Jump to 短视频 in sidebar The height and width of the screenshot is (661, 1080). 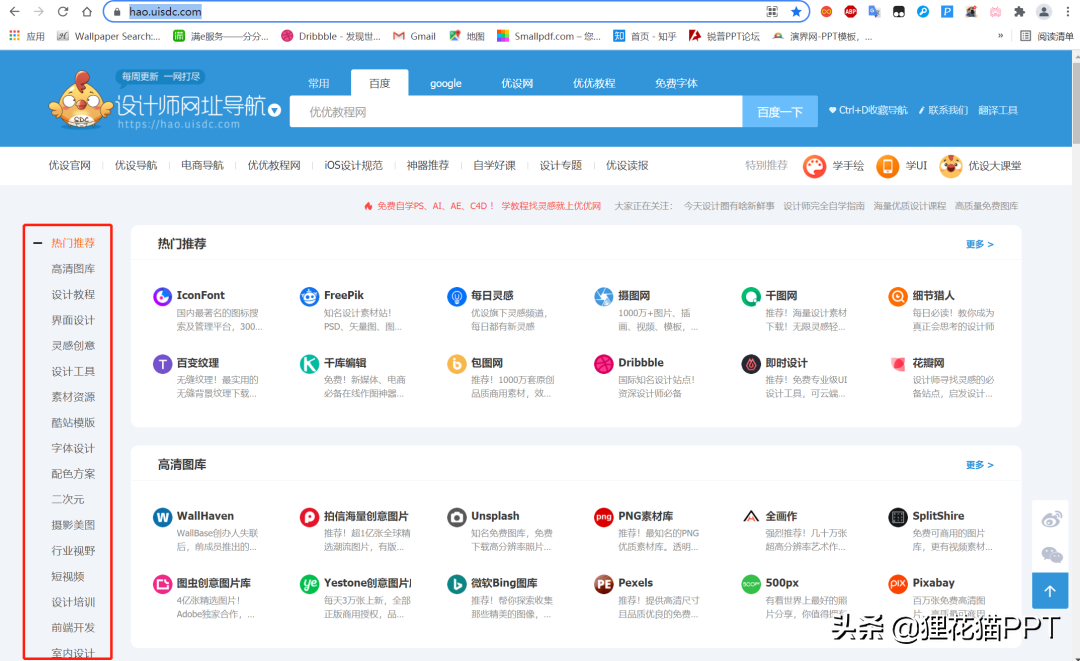[68, 576]
